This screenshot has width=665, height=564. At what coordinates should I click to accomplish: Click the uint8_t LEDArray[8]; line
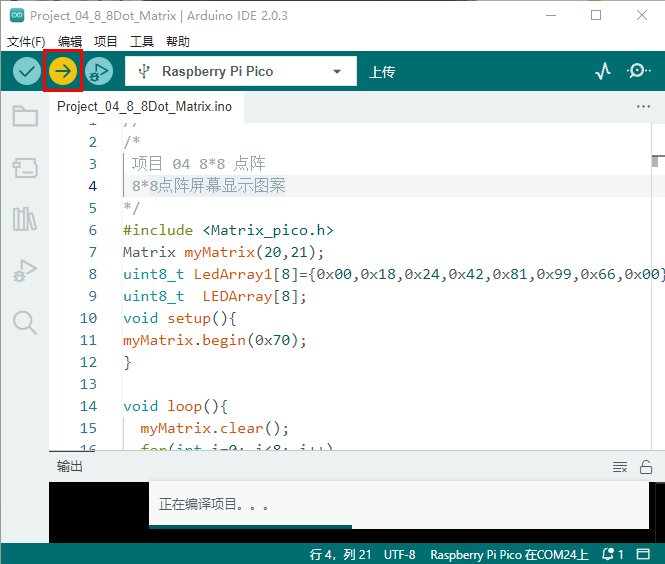pos(215,296)
